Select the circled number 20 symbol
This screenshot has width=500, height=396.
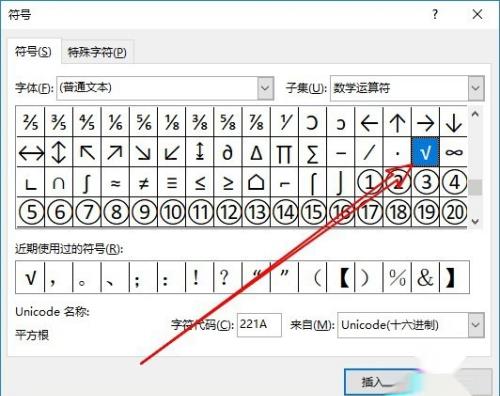(454, 212)
